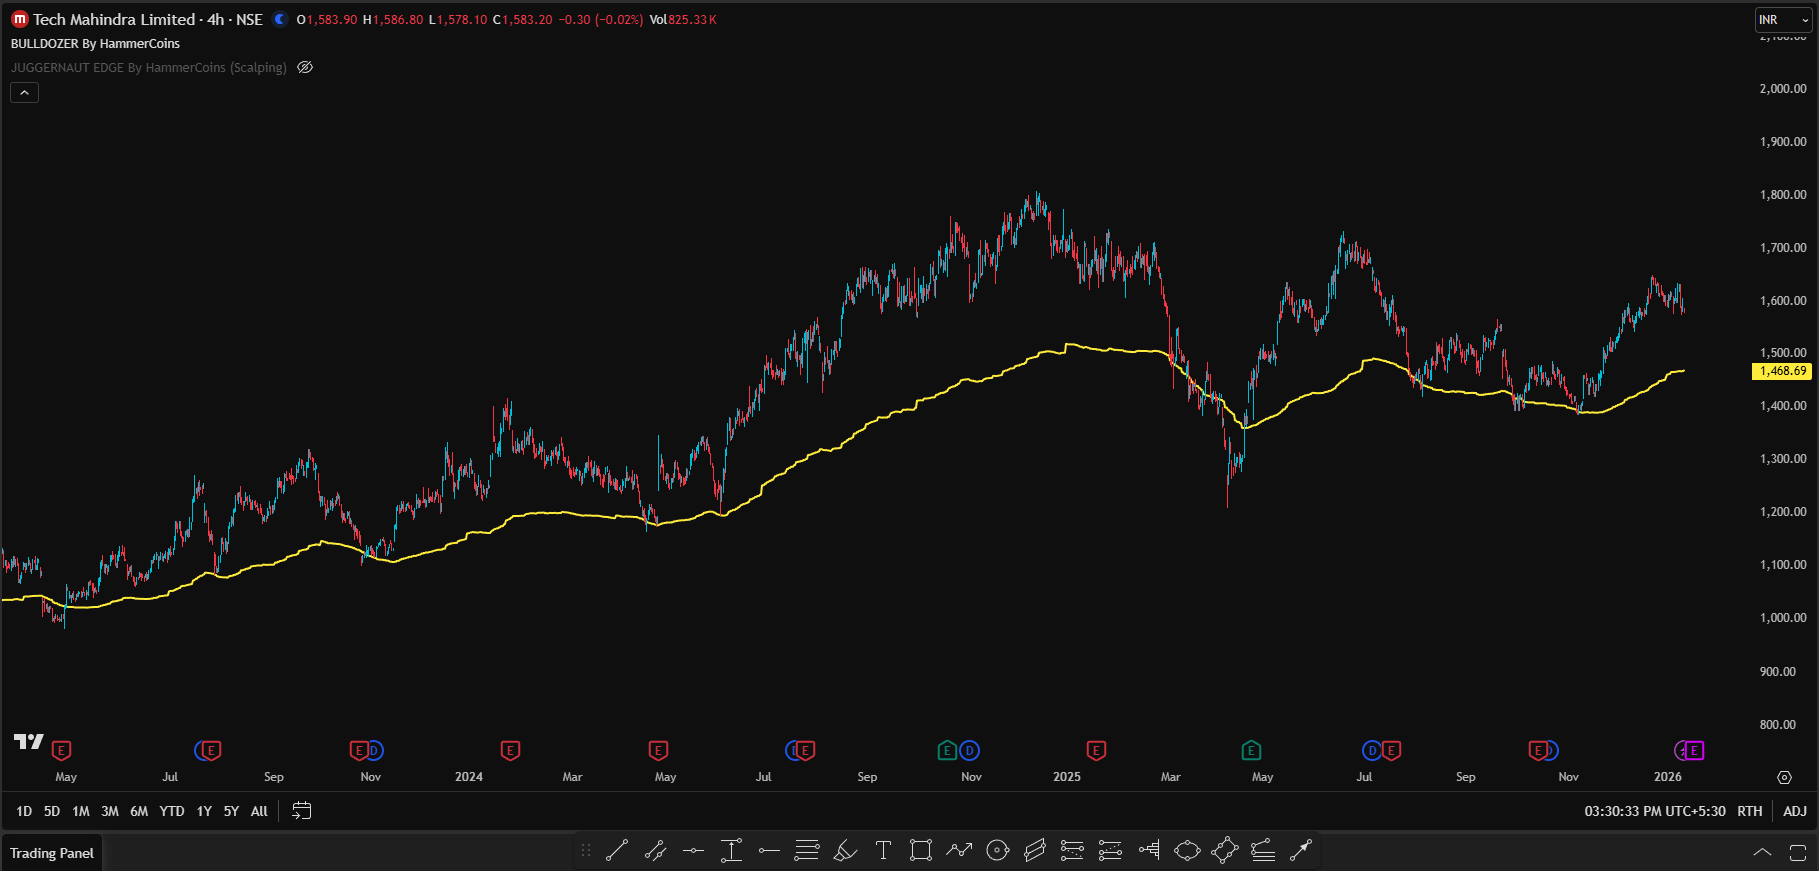
Task: Set the chart range to 1Y
Action: click(x=204, y=811)
